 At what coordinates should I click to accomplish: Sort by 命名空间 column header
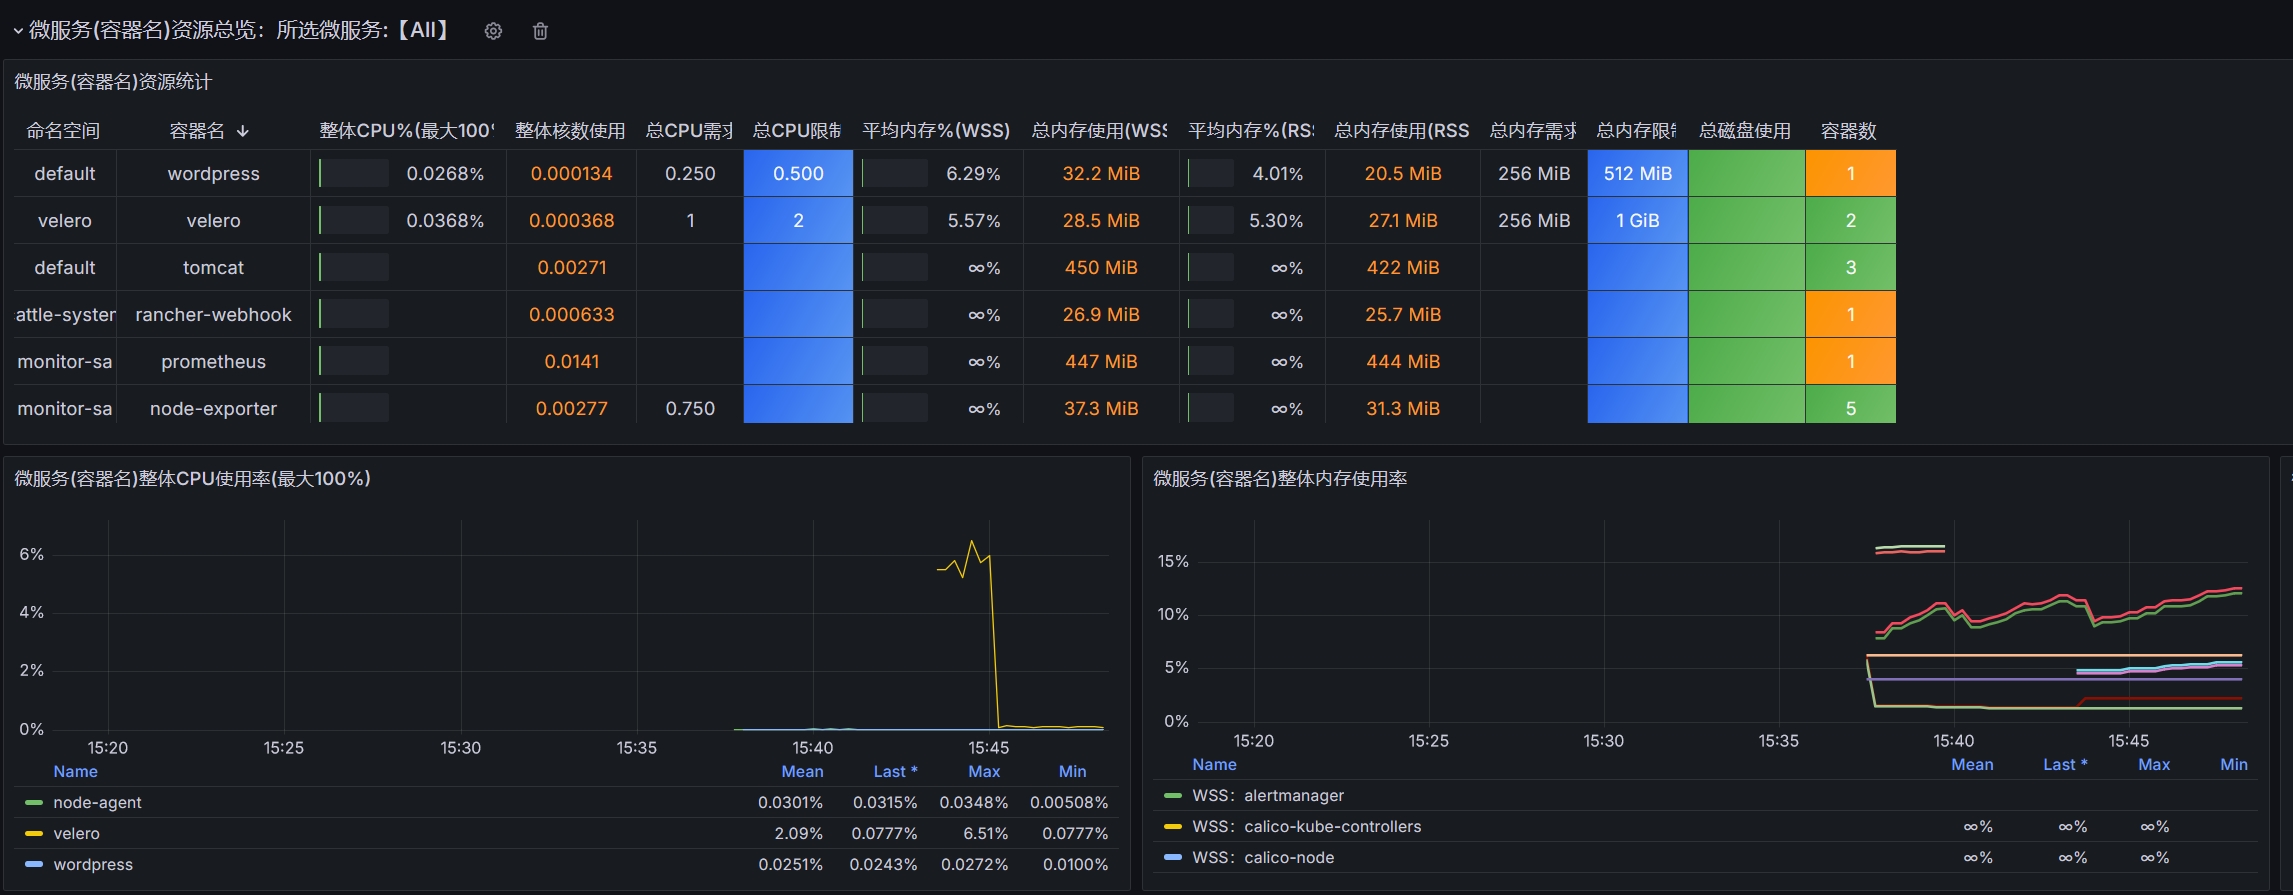(x=63, y=131)
